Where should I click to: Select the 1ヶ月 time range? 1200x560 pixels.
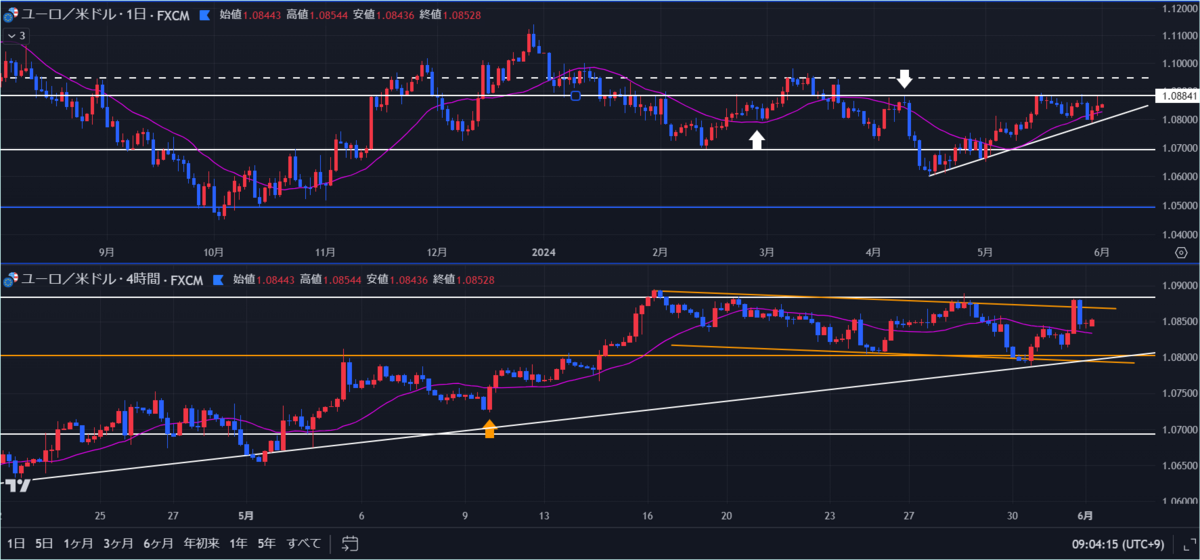click(79, 544)
